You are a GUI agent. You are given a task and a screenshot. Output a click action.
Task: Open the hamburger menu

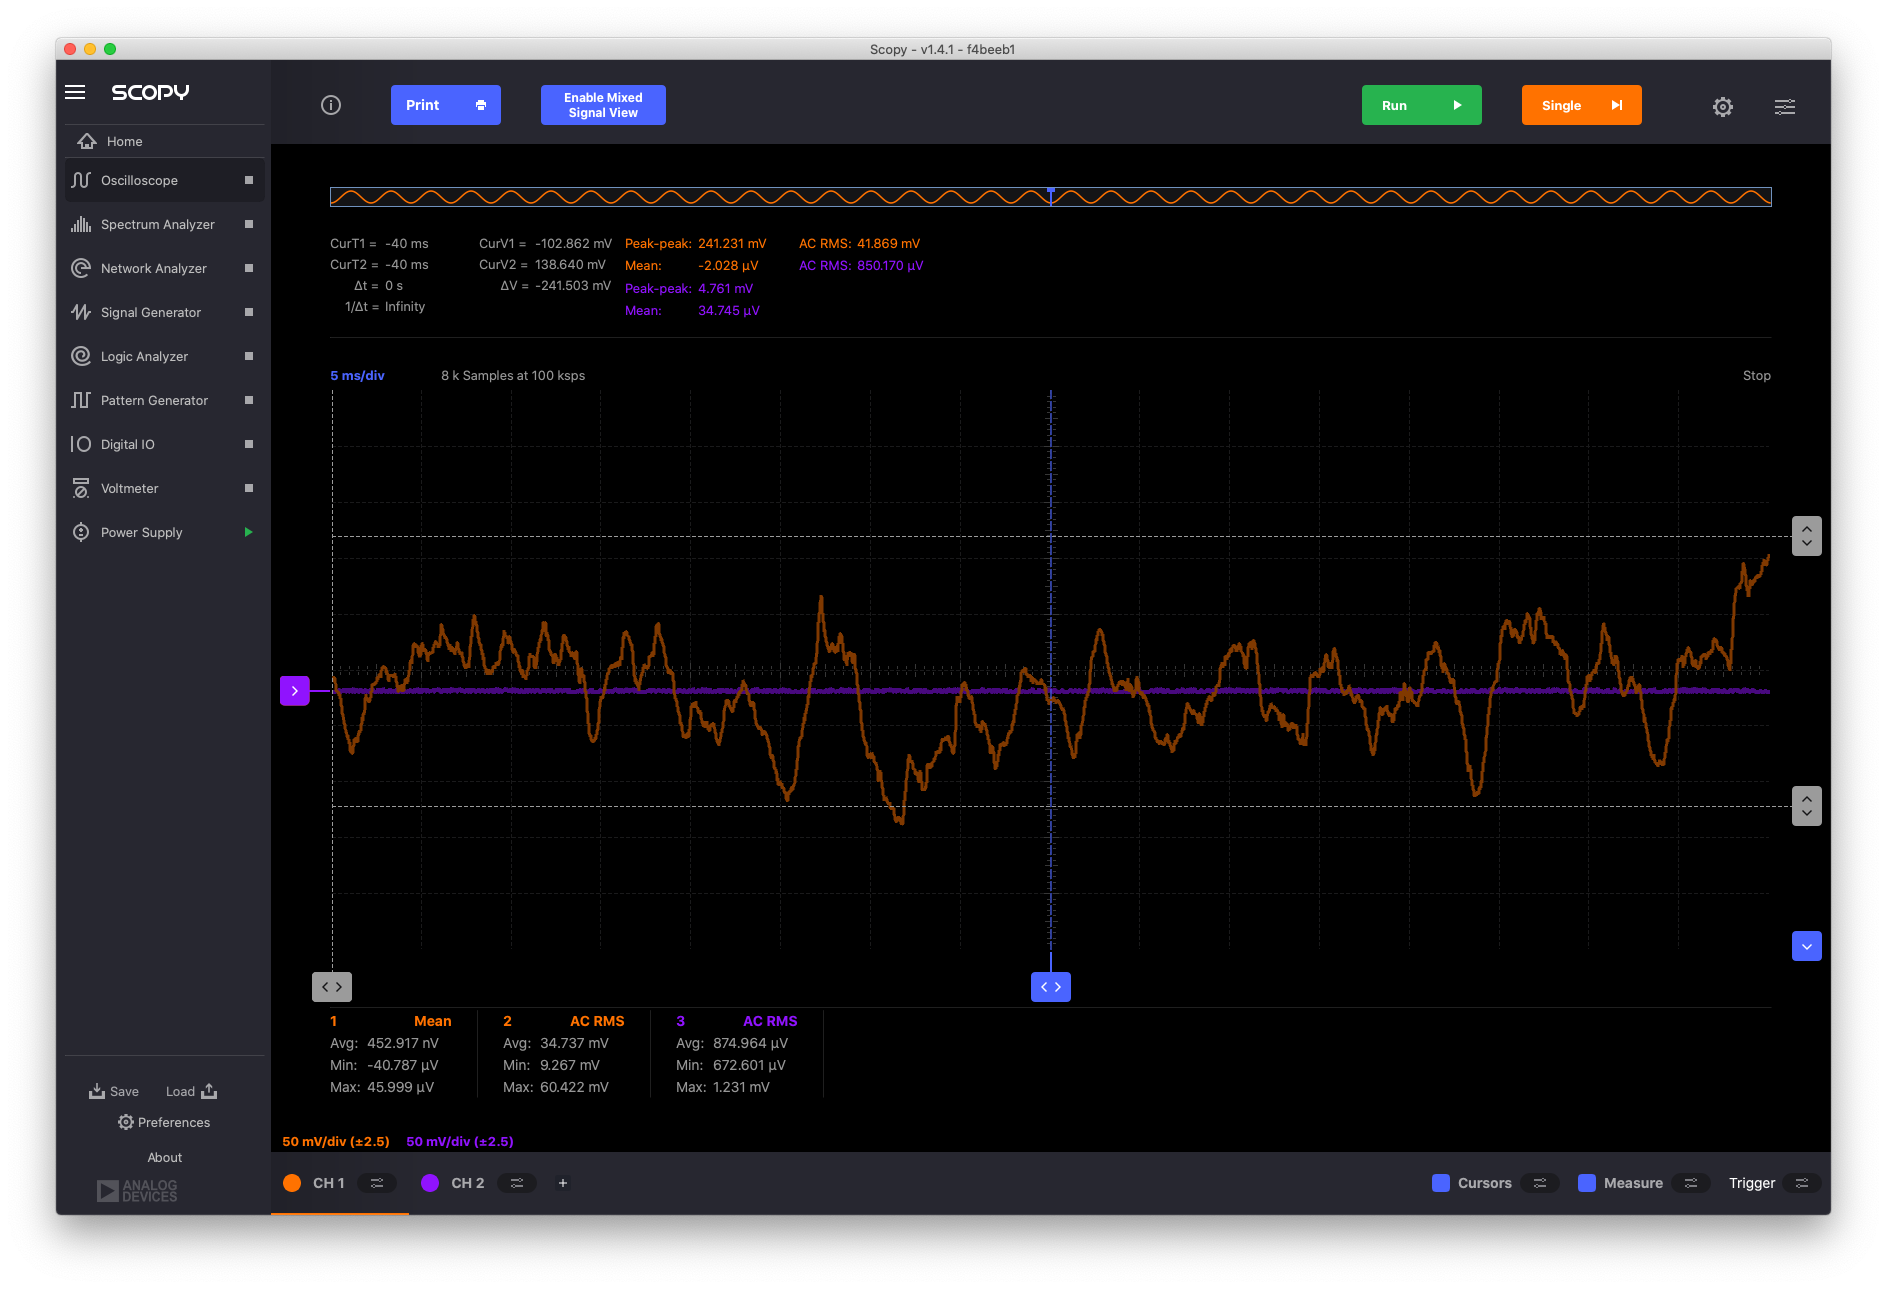[x=75, y=92]
